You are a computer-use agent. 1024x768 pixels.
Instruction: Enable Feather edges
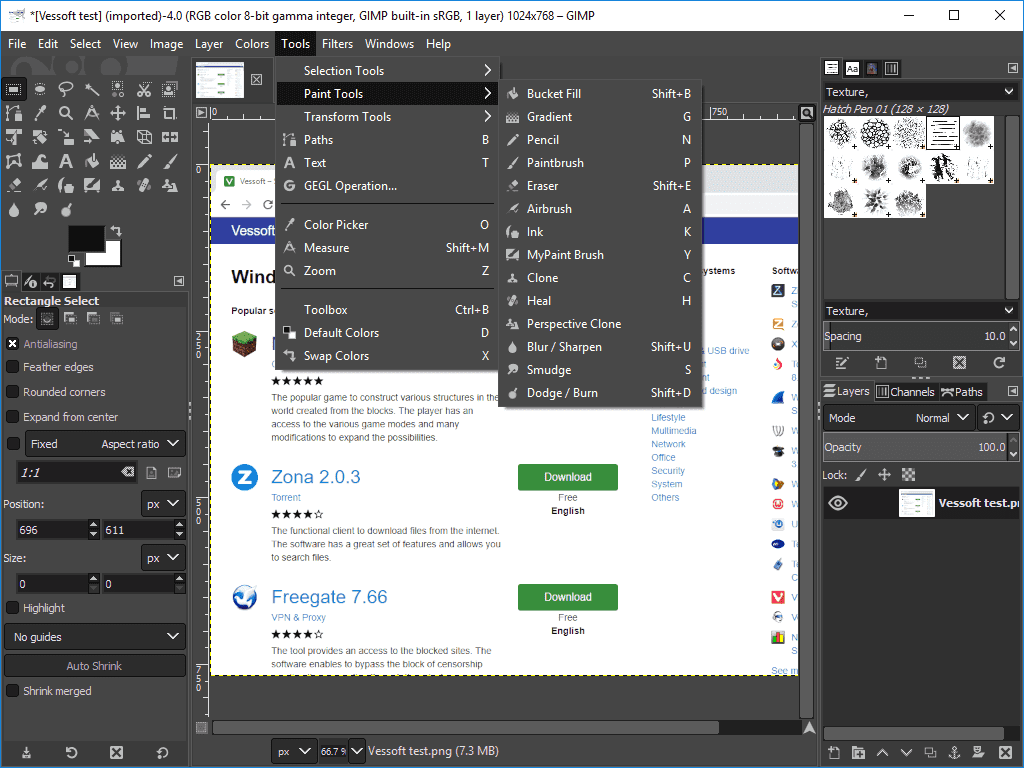coord(12,367)
